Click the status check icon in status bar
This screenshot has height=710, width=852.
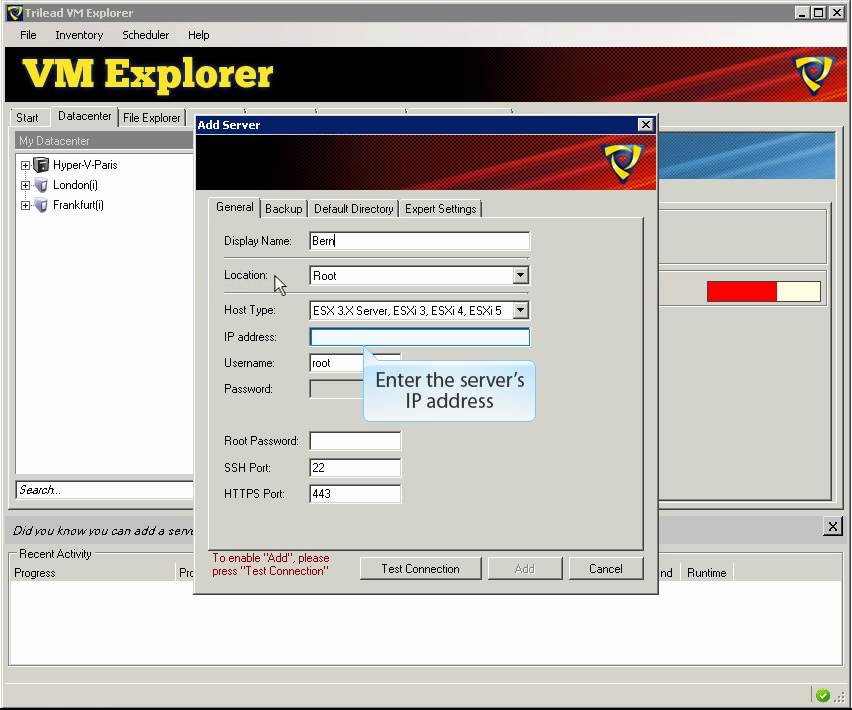coord(823,695)
